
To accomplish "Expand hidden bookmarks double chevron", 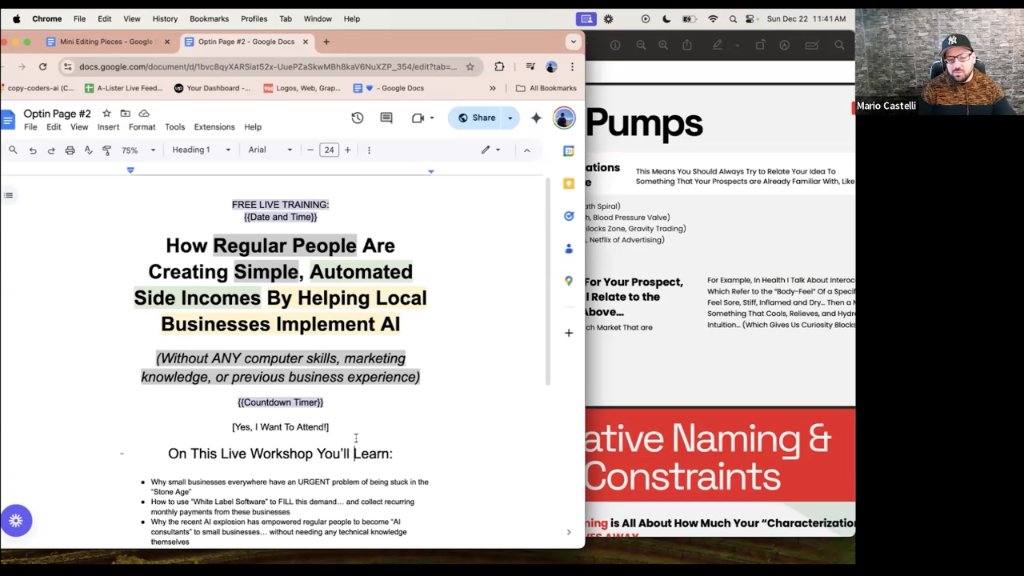I will click(x=492, y=88).
